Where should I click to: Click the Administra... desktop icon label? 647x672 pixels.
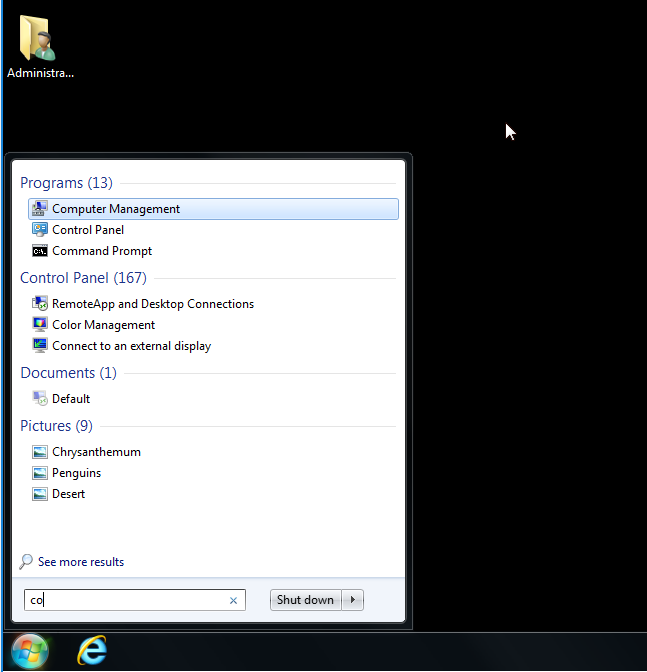[x=40, y=73]
